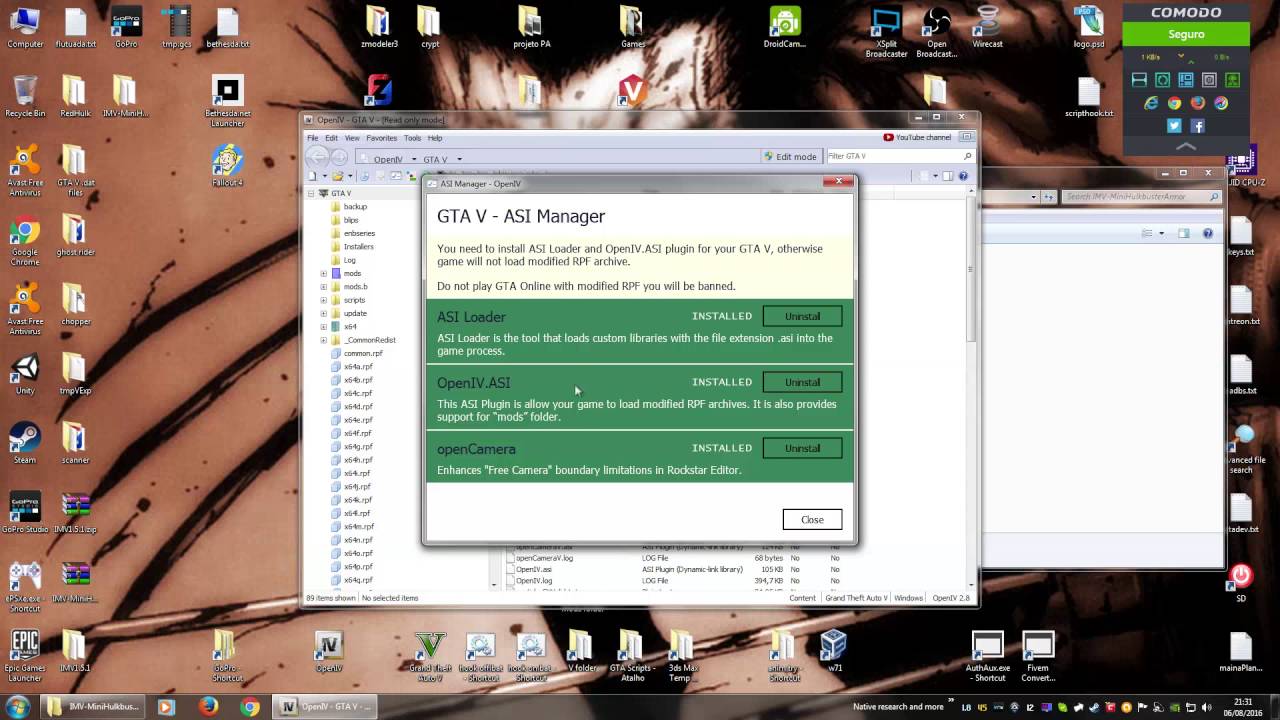Collapse the Comodo widget with bottom chevron

coord(1186,146)
